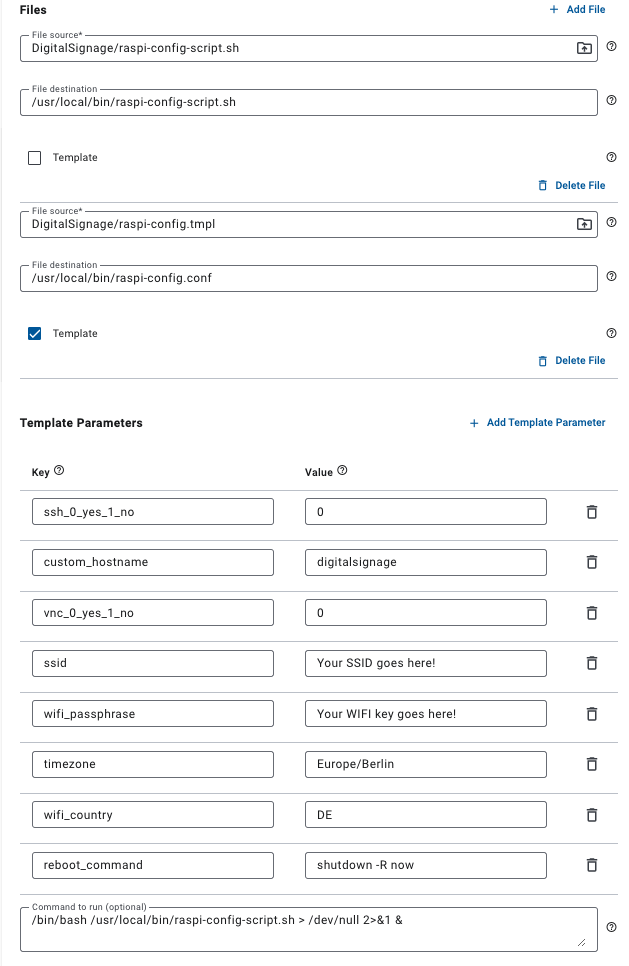Delete the timezone template parameter
Image resolution: width=629 pixels, height=966 pixels.
coord(591,764)
